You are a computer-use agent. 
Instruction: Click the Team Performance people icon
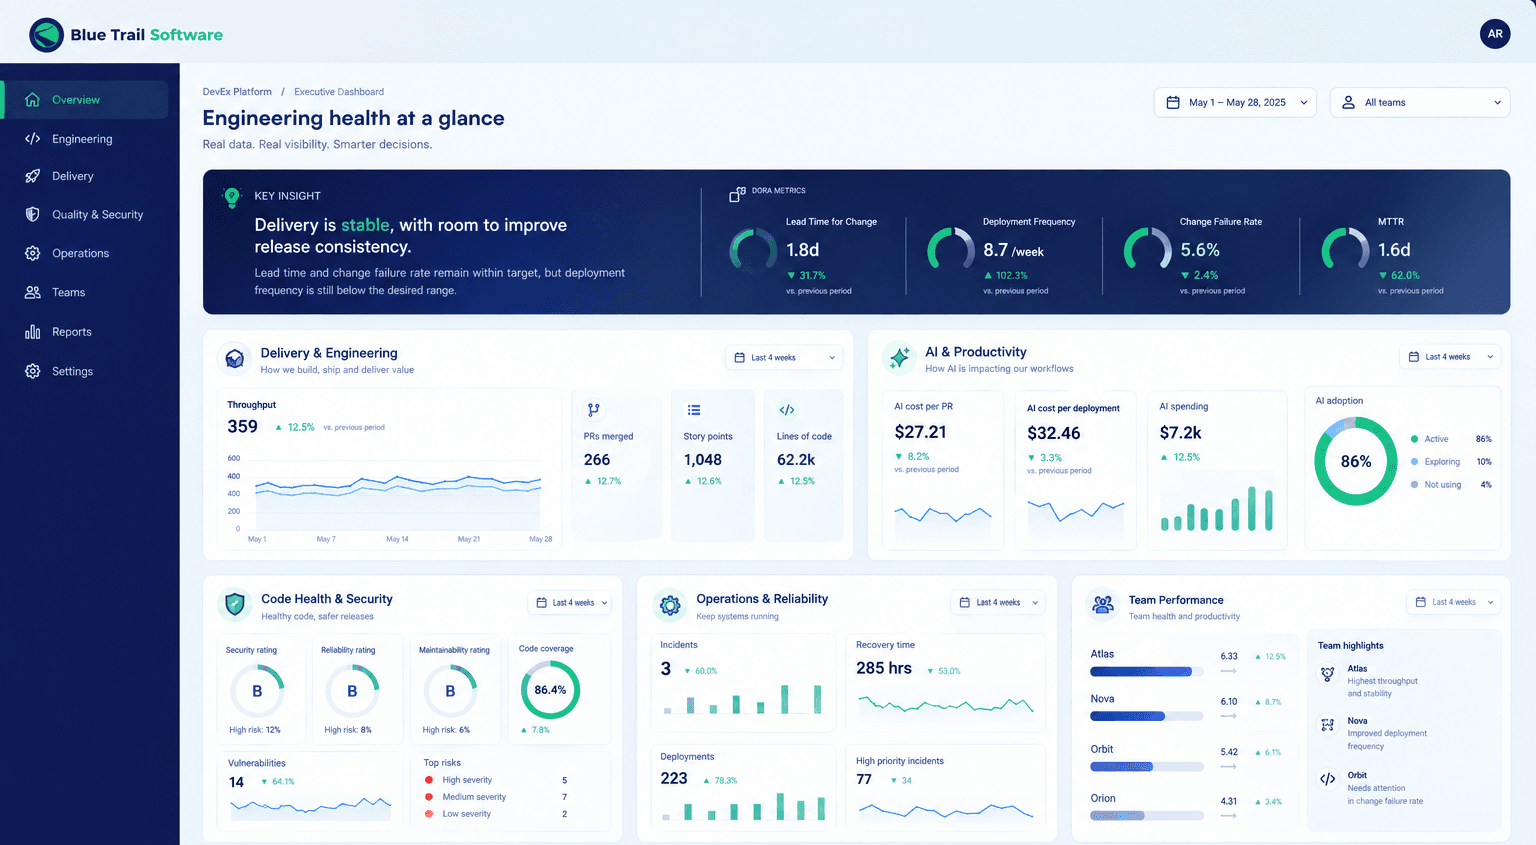[1103, 605]
